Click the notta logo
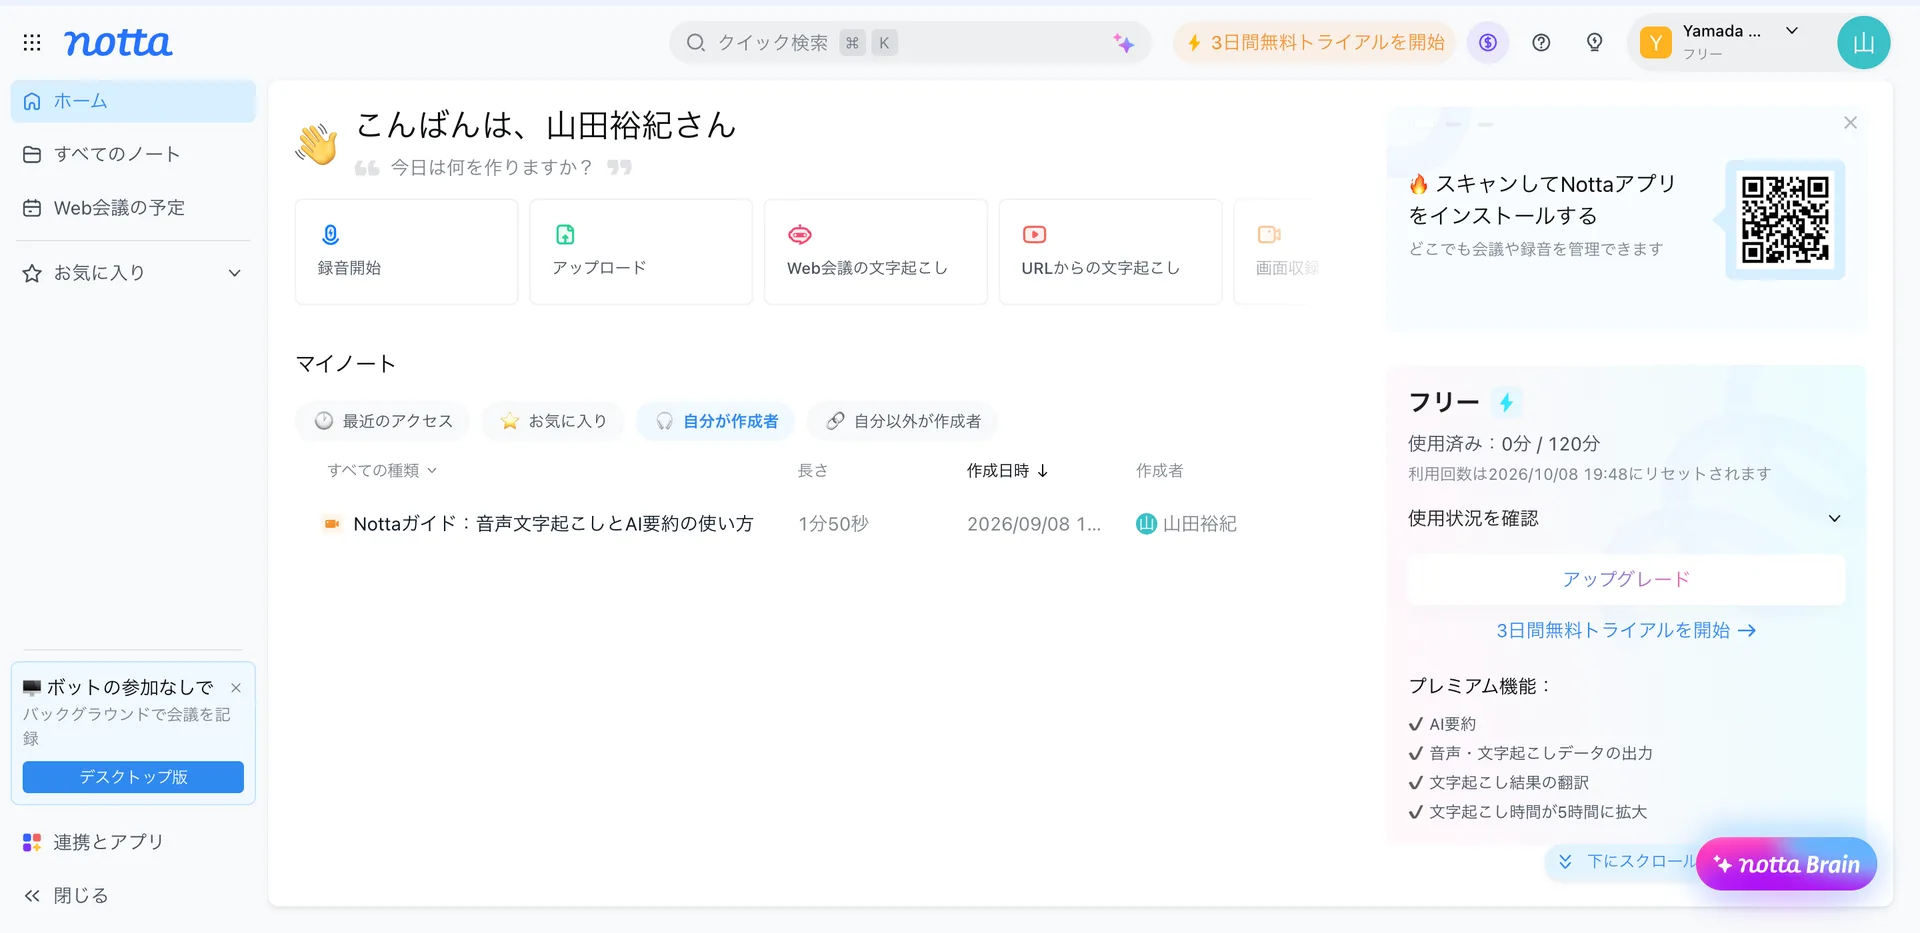 click(118, 42)
